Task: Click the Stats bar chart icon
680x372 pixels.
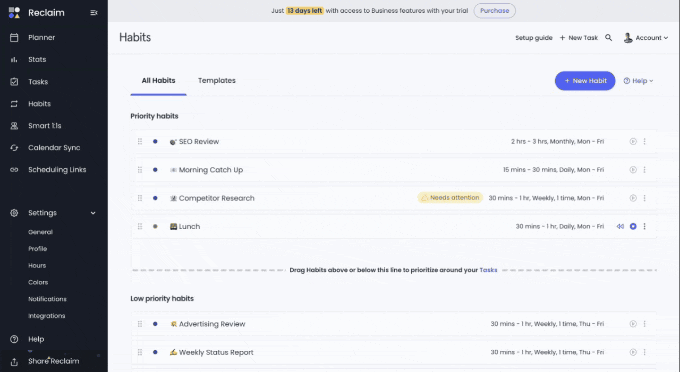Action: [x=14, y=59]
